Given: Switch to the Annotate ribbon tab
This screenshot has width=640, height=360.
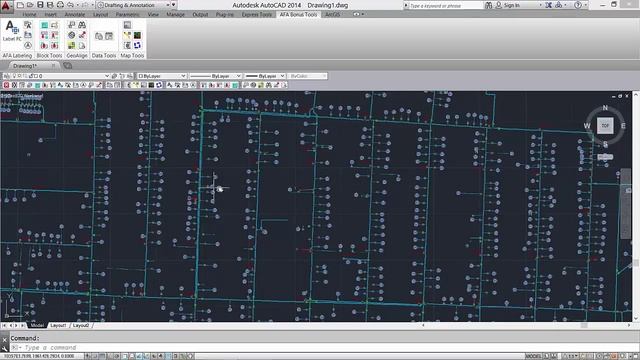Looking at the screenshot, I should point(75,14).
